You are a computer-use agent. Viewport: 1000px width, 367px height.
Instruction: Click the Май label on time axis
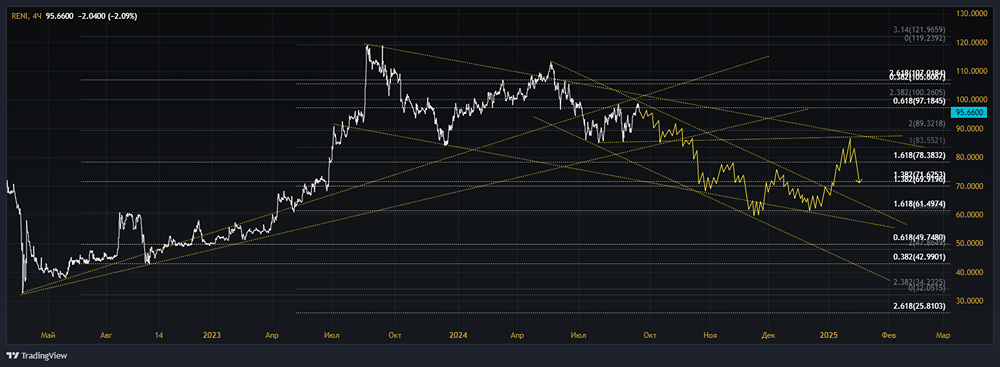tap(47, 335)
